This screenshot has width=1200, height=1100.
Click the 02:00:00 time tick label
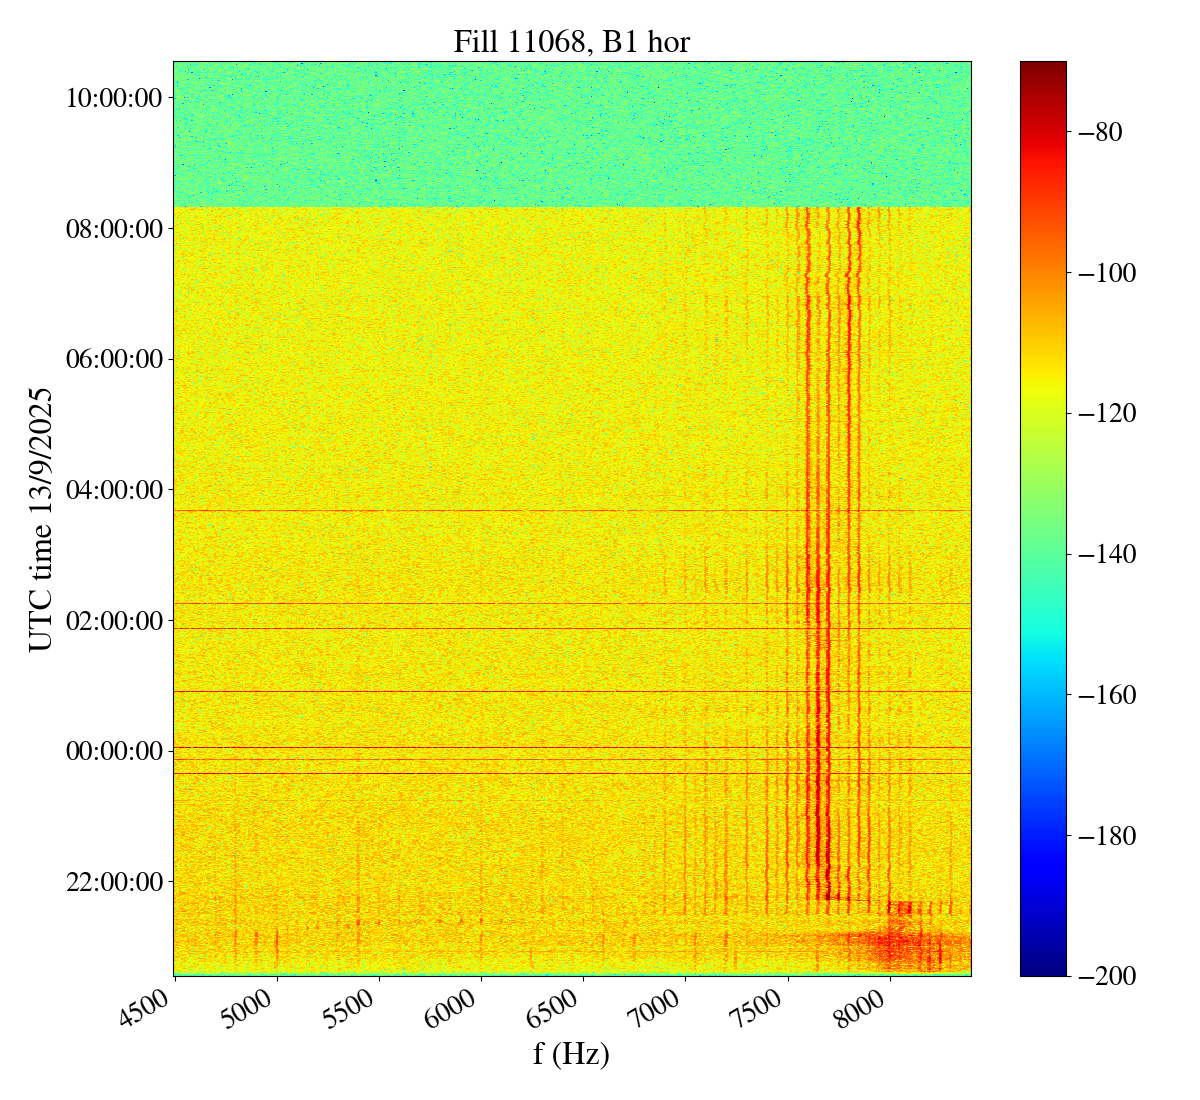click(x=114, y=621)
